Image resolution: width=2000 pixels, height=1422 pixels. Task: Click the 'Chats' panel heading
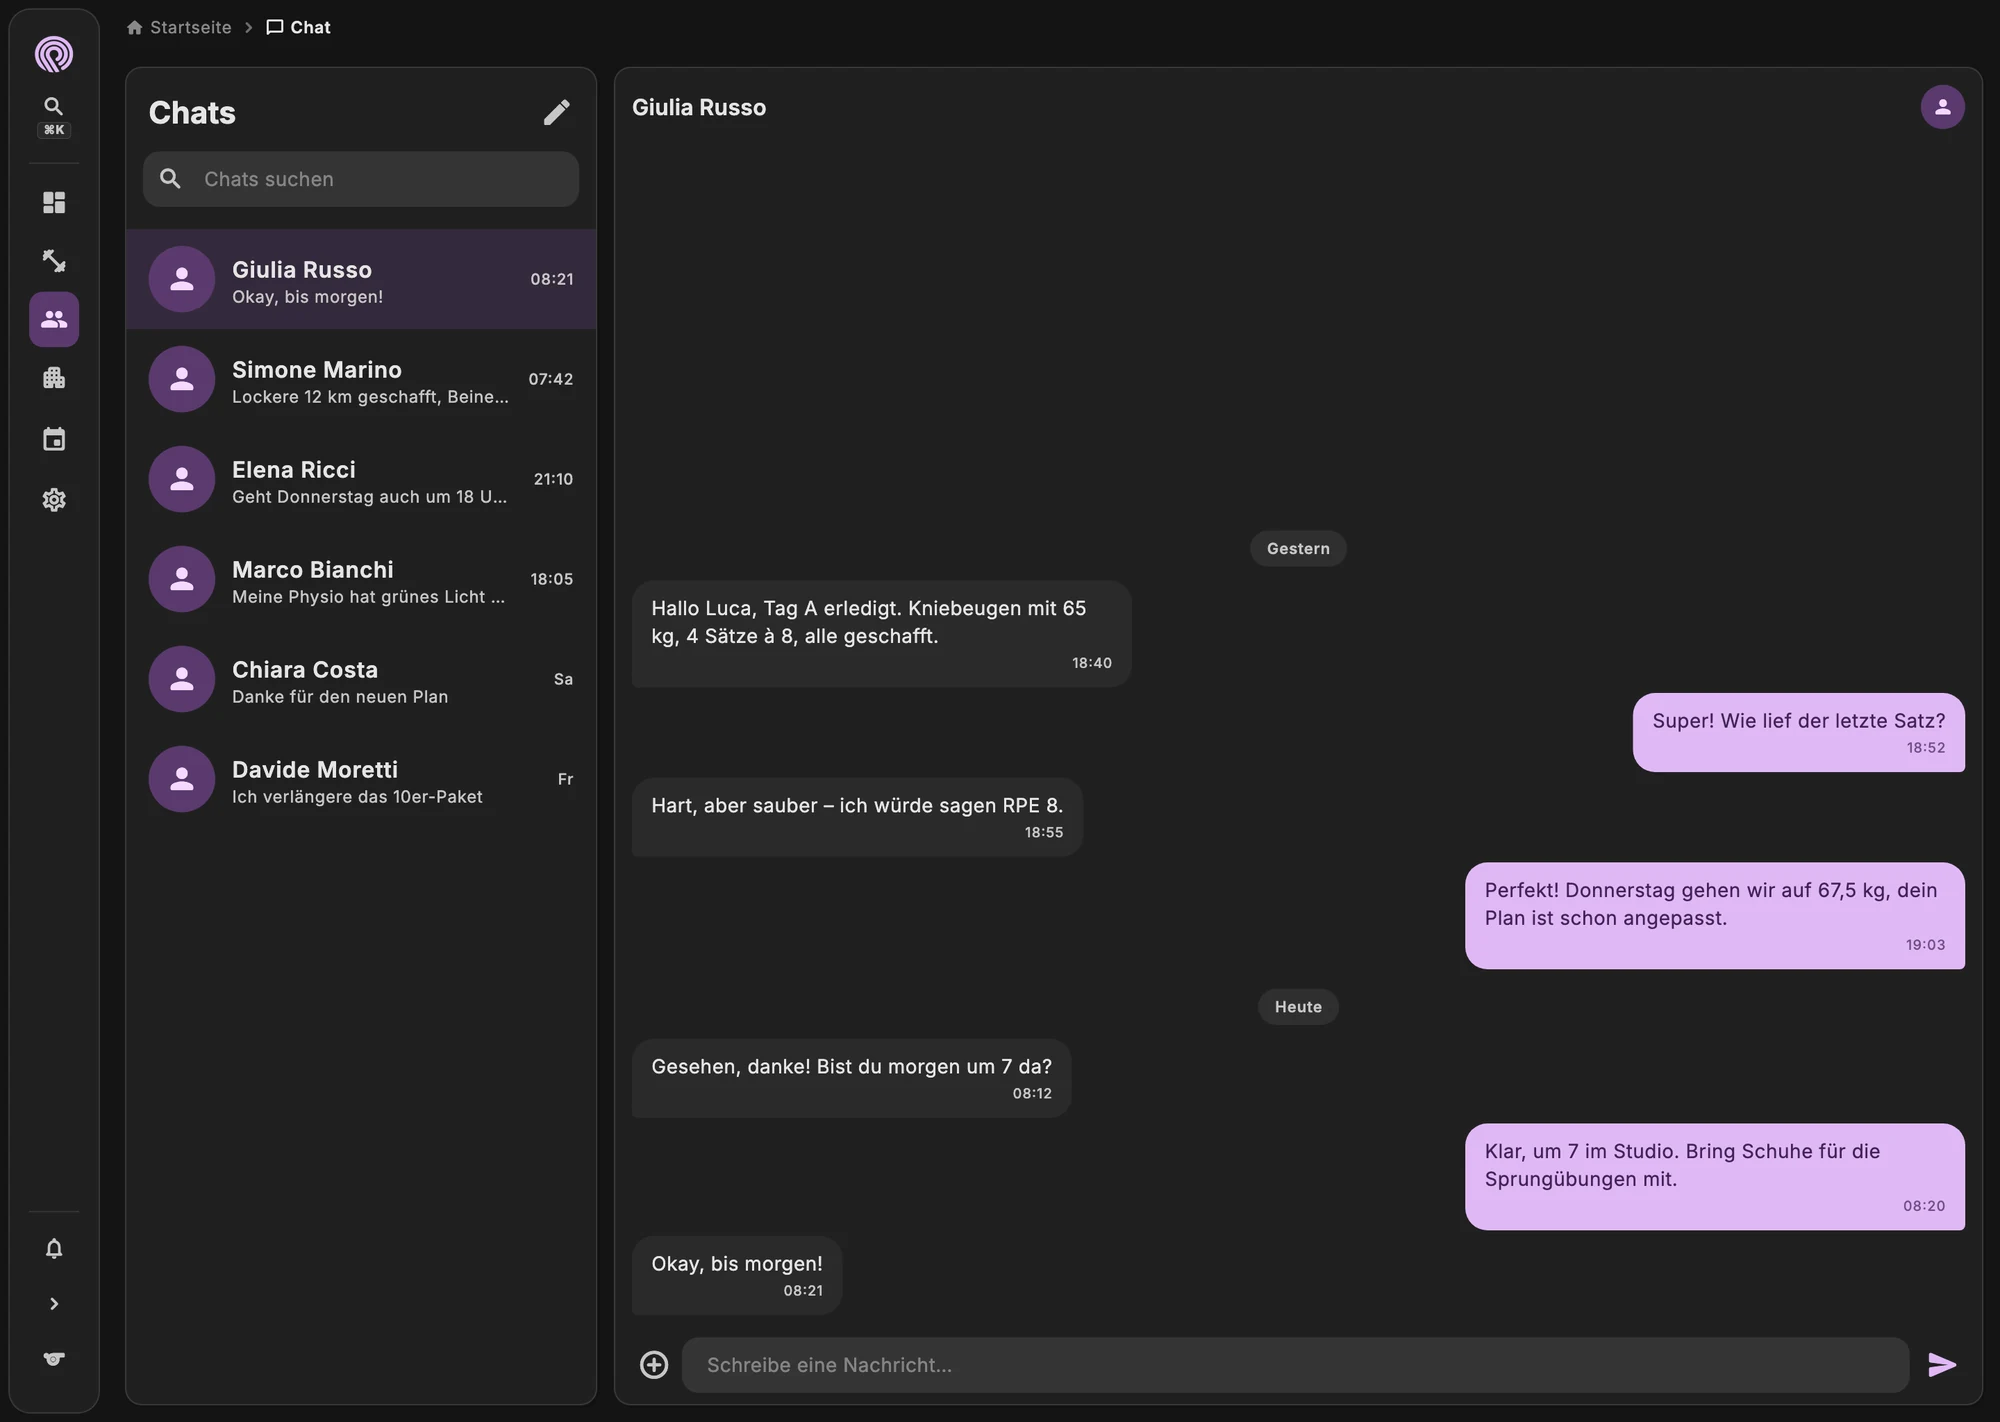point(192,112)
